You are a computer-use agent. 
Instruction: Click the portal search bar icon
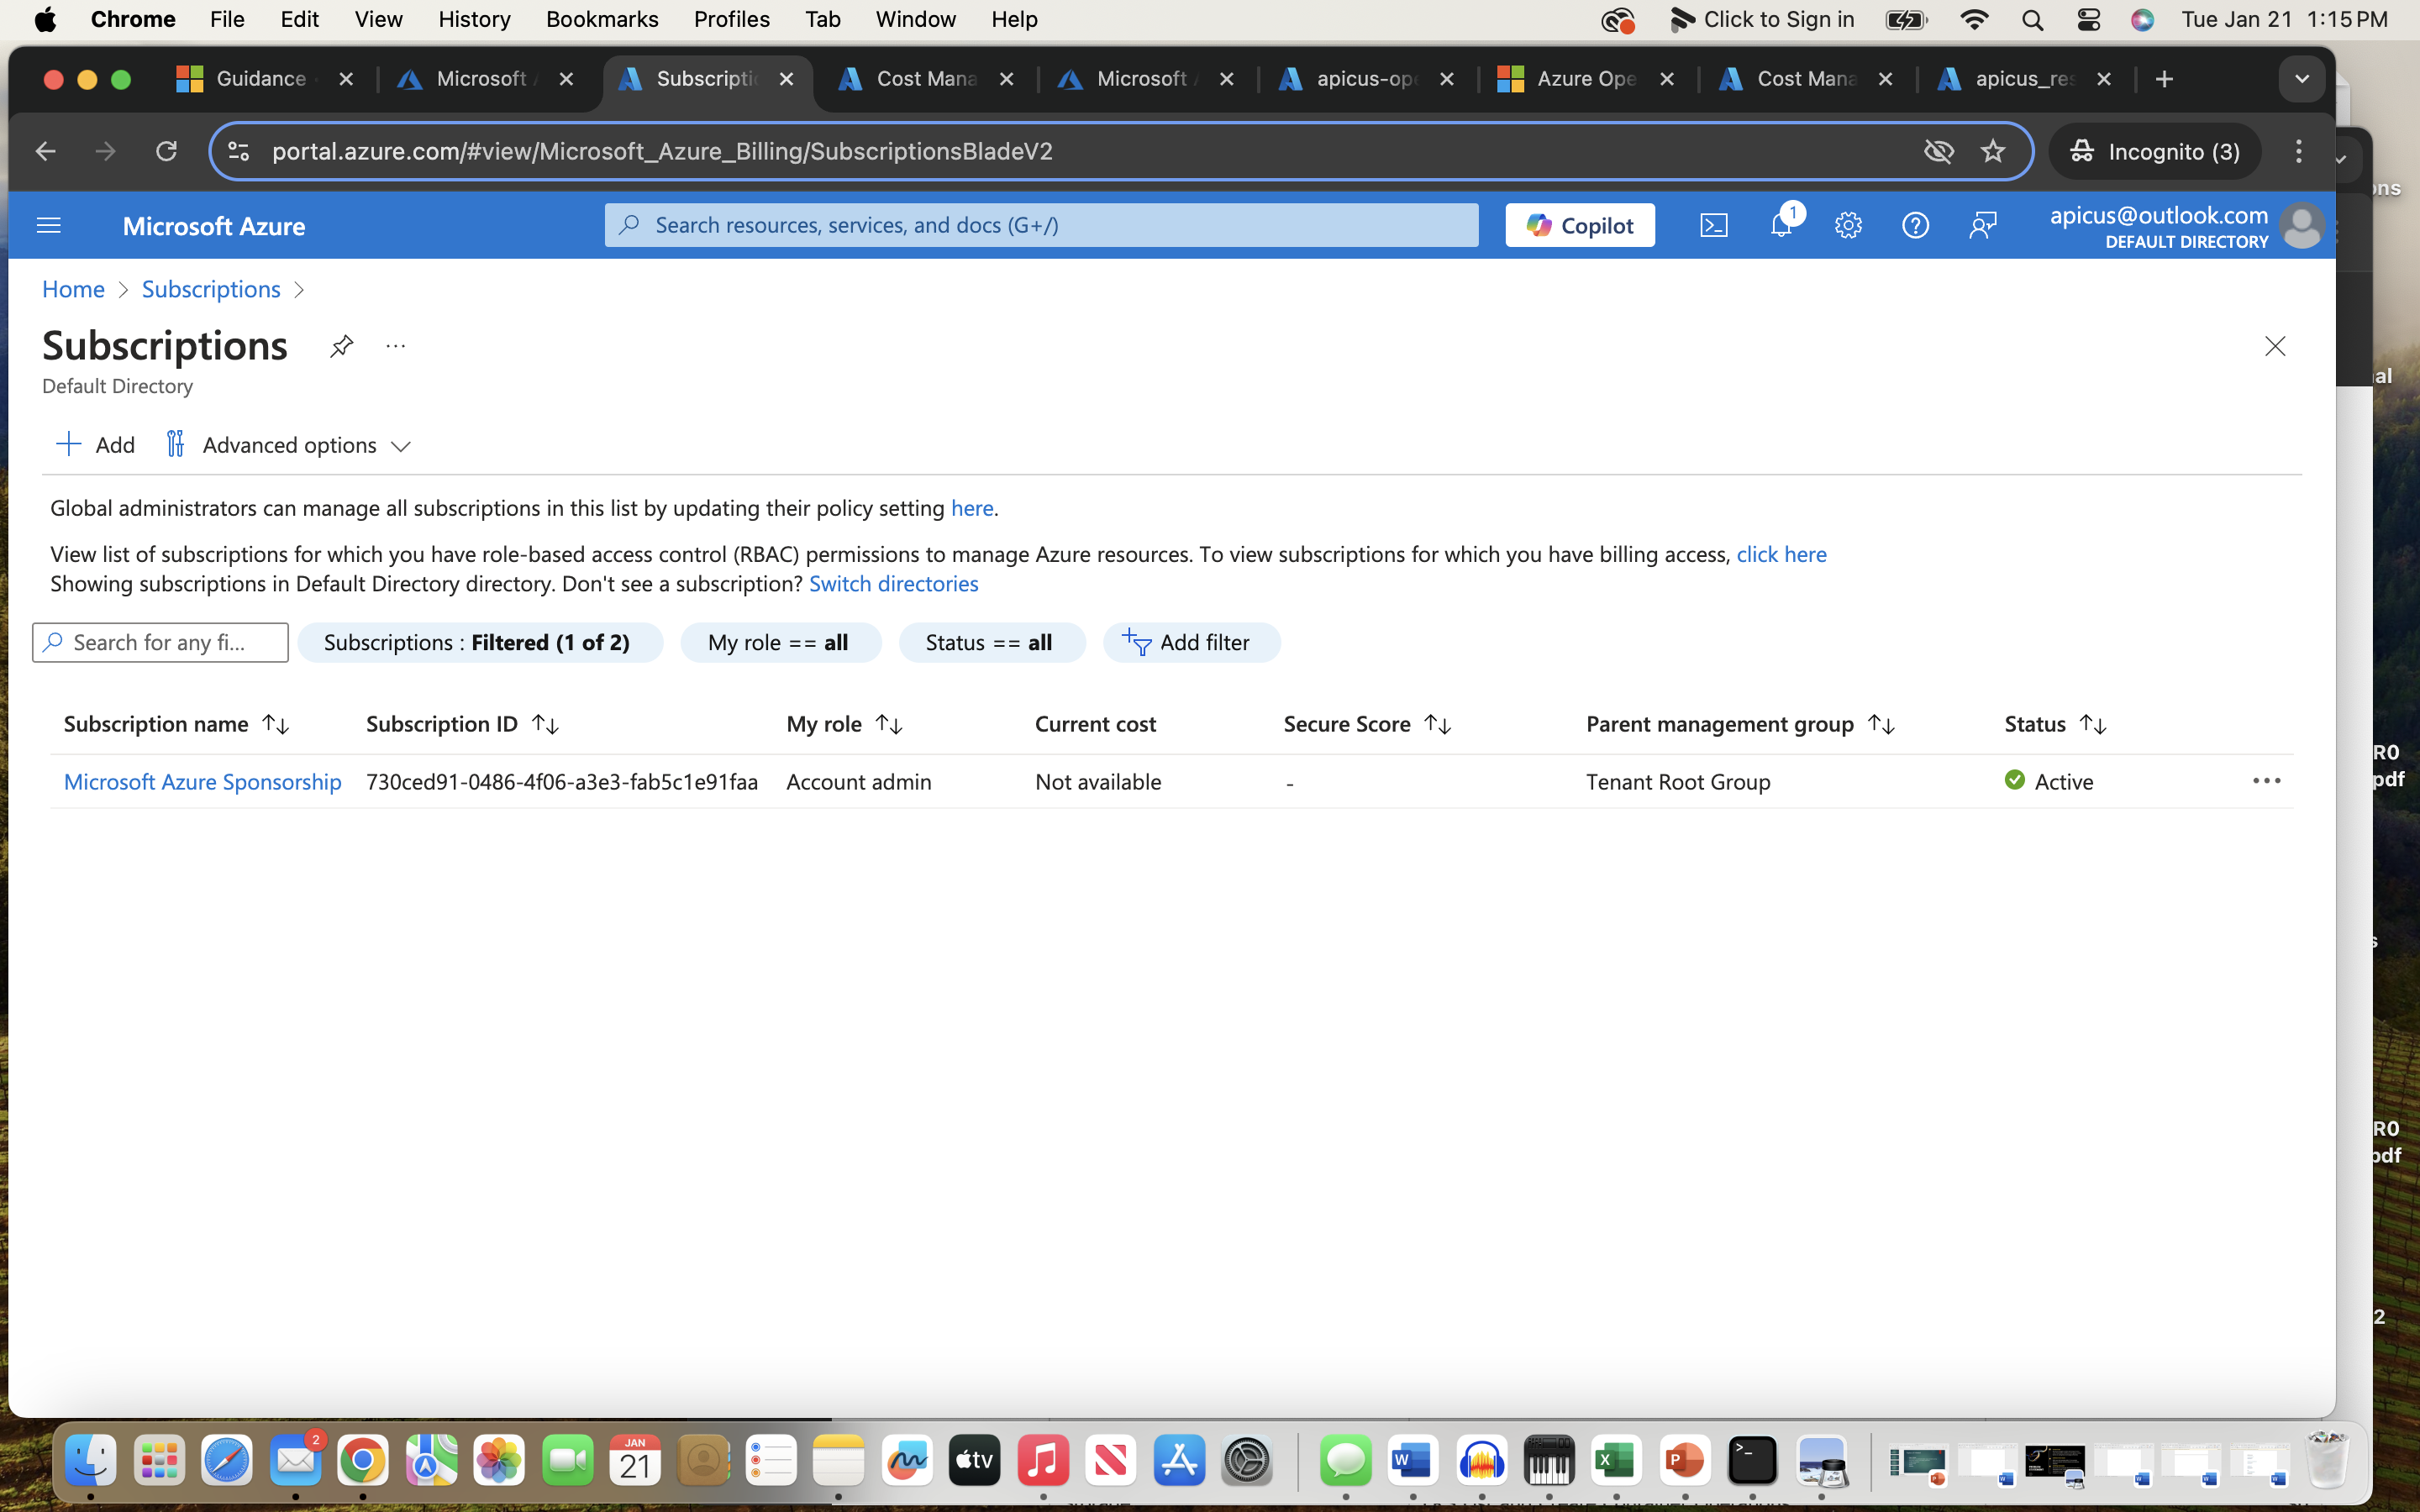click(631, 223)
